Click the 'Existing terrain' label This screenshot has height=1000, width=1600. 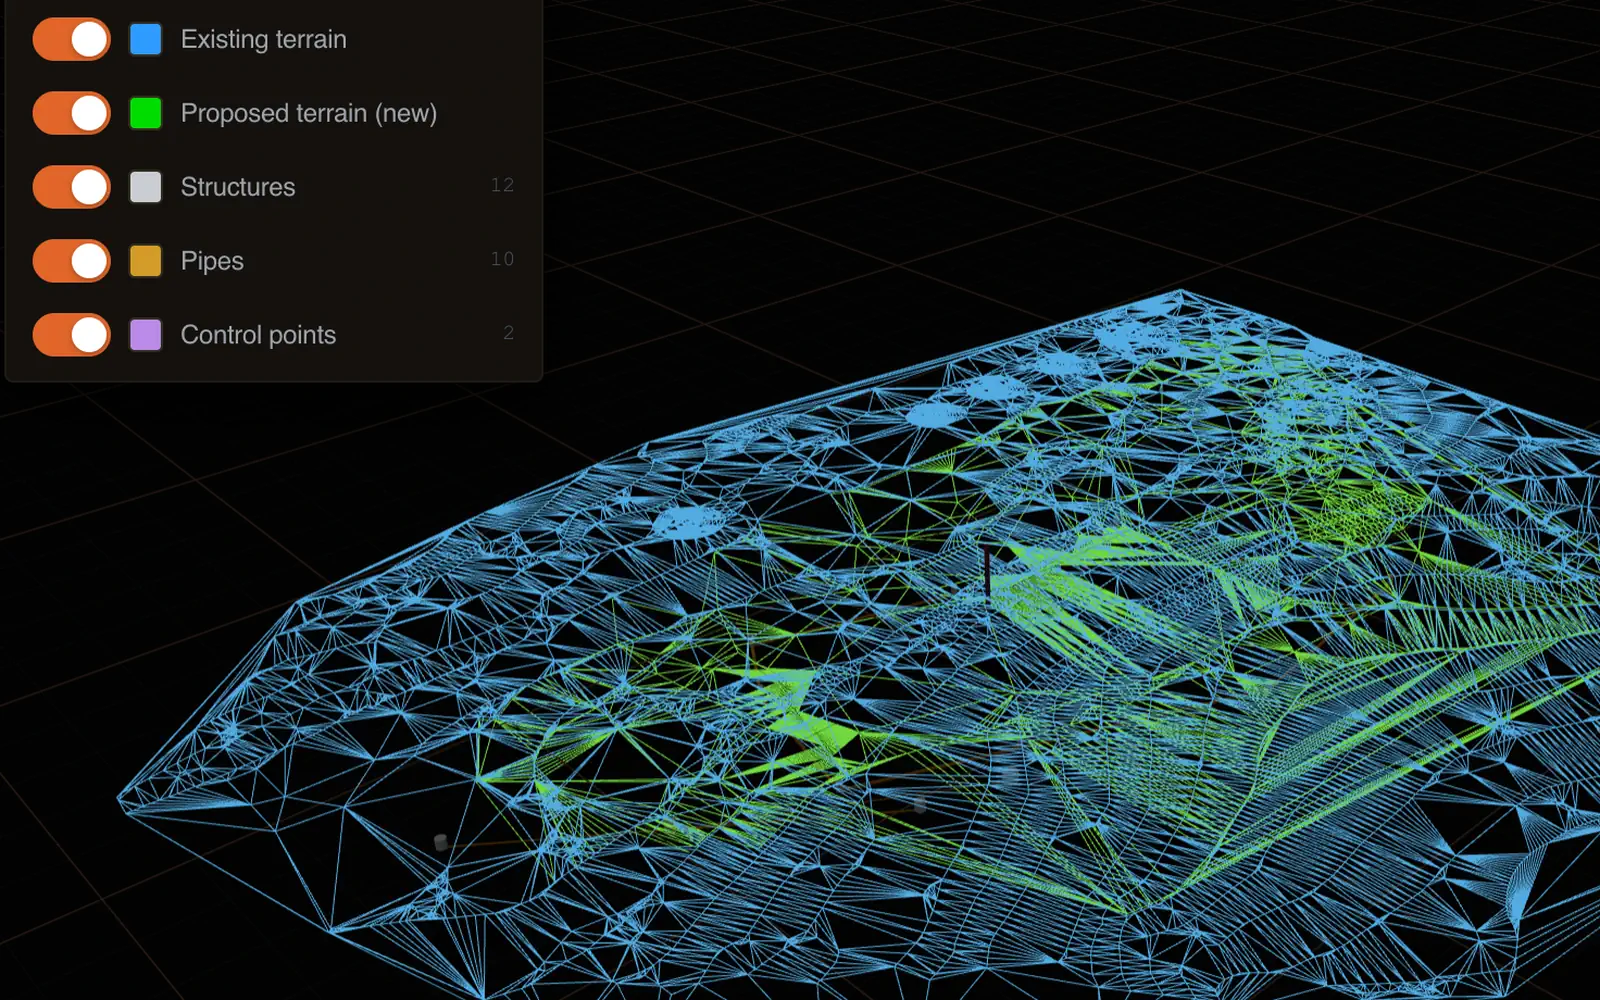click(264, 39)
